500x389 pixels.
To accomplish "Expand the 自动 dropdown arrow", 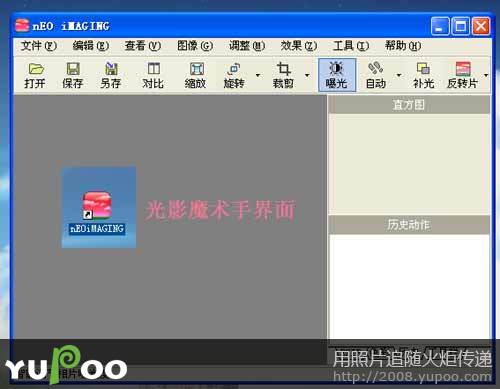I will point(399,75).
